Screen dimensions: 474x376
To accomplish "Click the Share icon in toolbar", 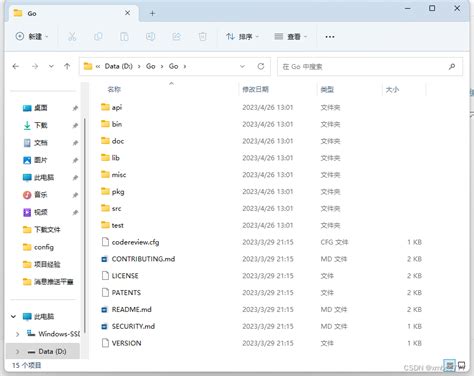I will (x=176, y=36).
